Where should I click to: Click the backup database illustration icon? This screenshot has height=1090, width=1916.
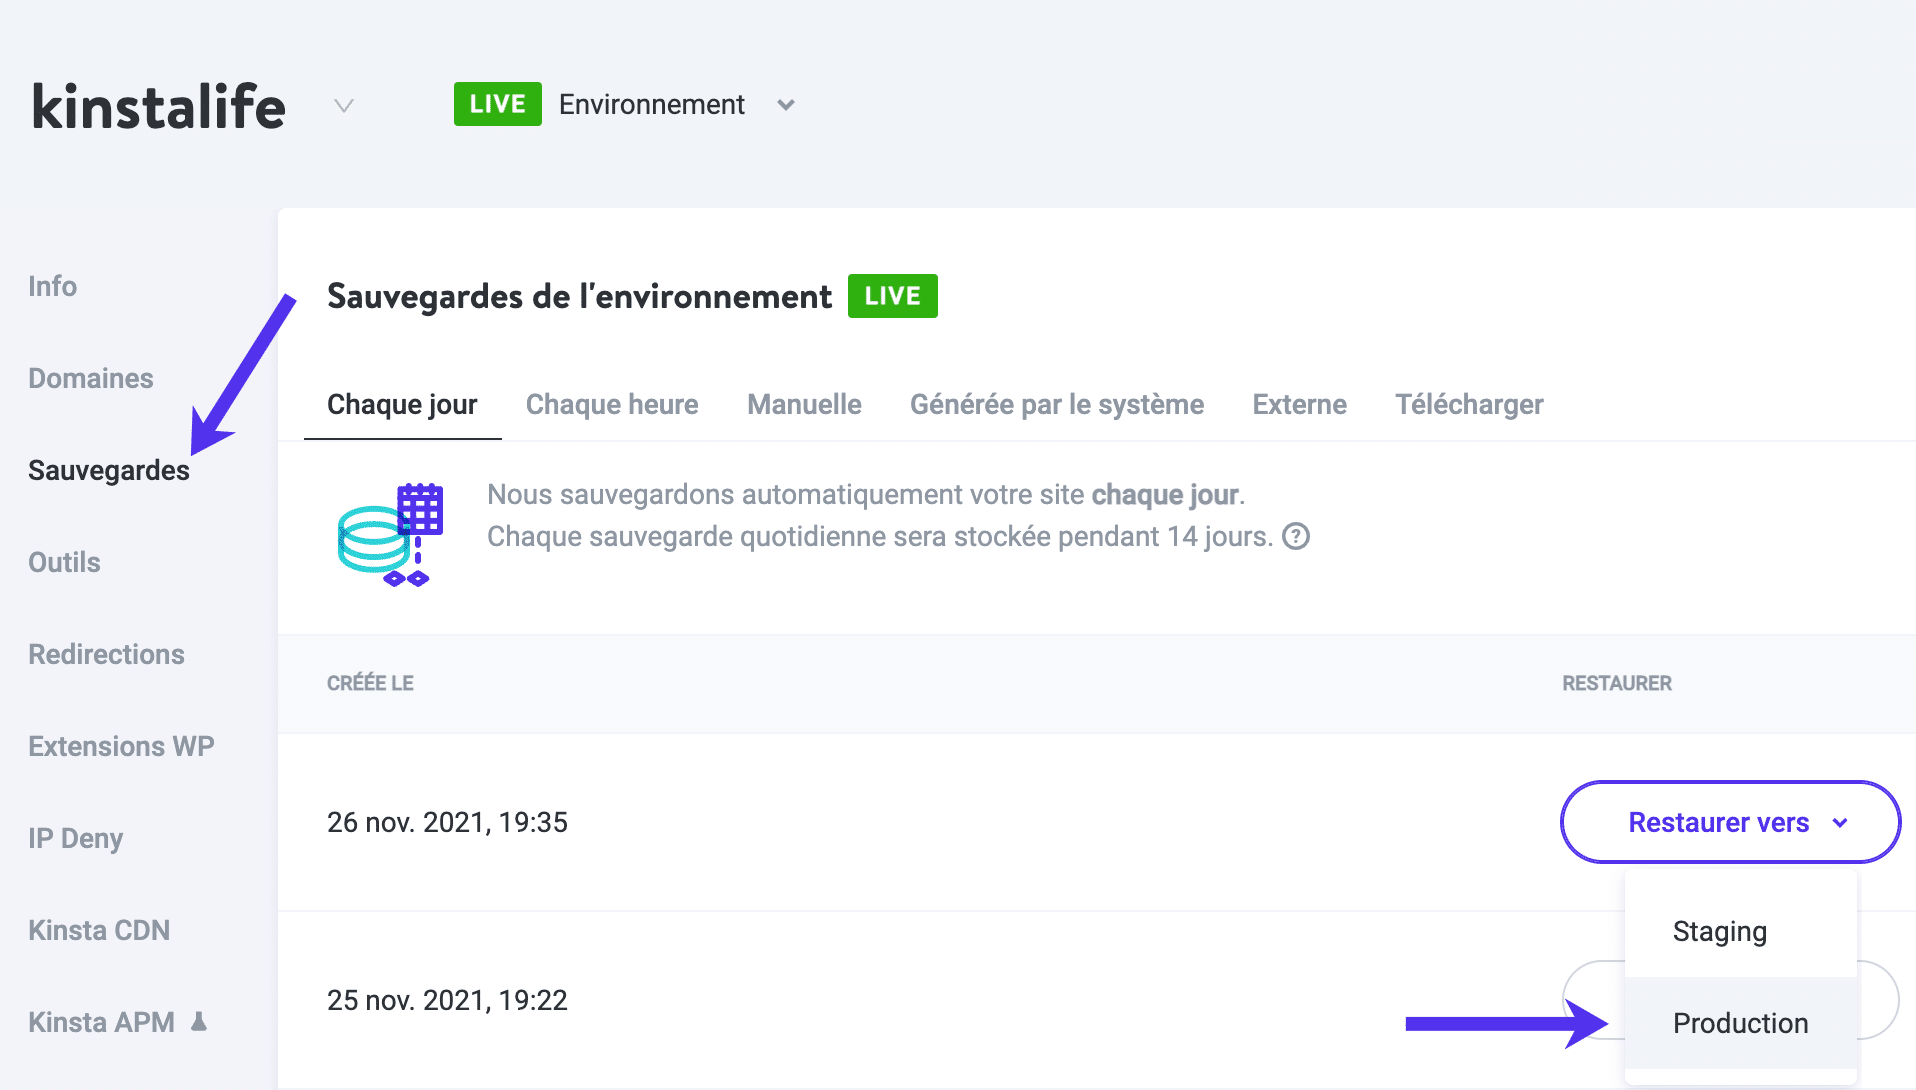(391, 534)
